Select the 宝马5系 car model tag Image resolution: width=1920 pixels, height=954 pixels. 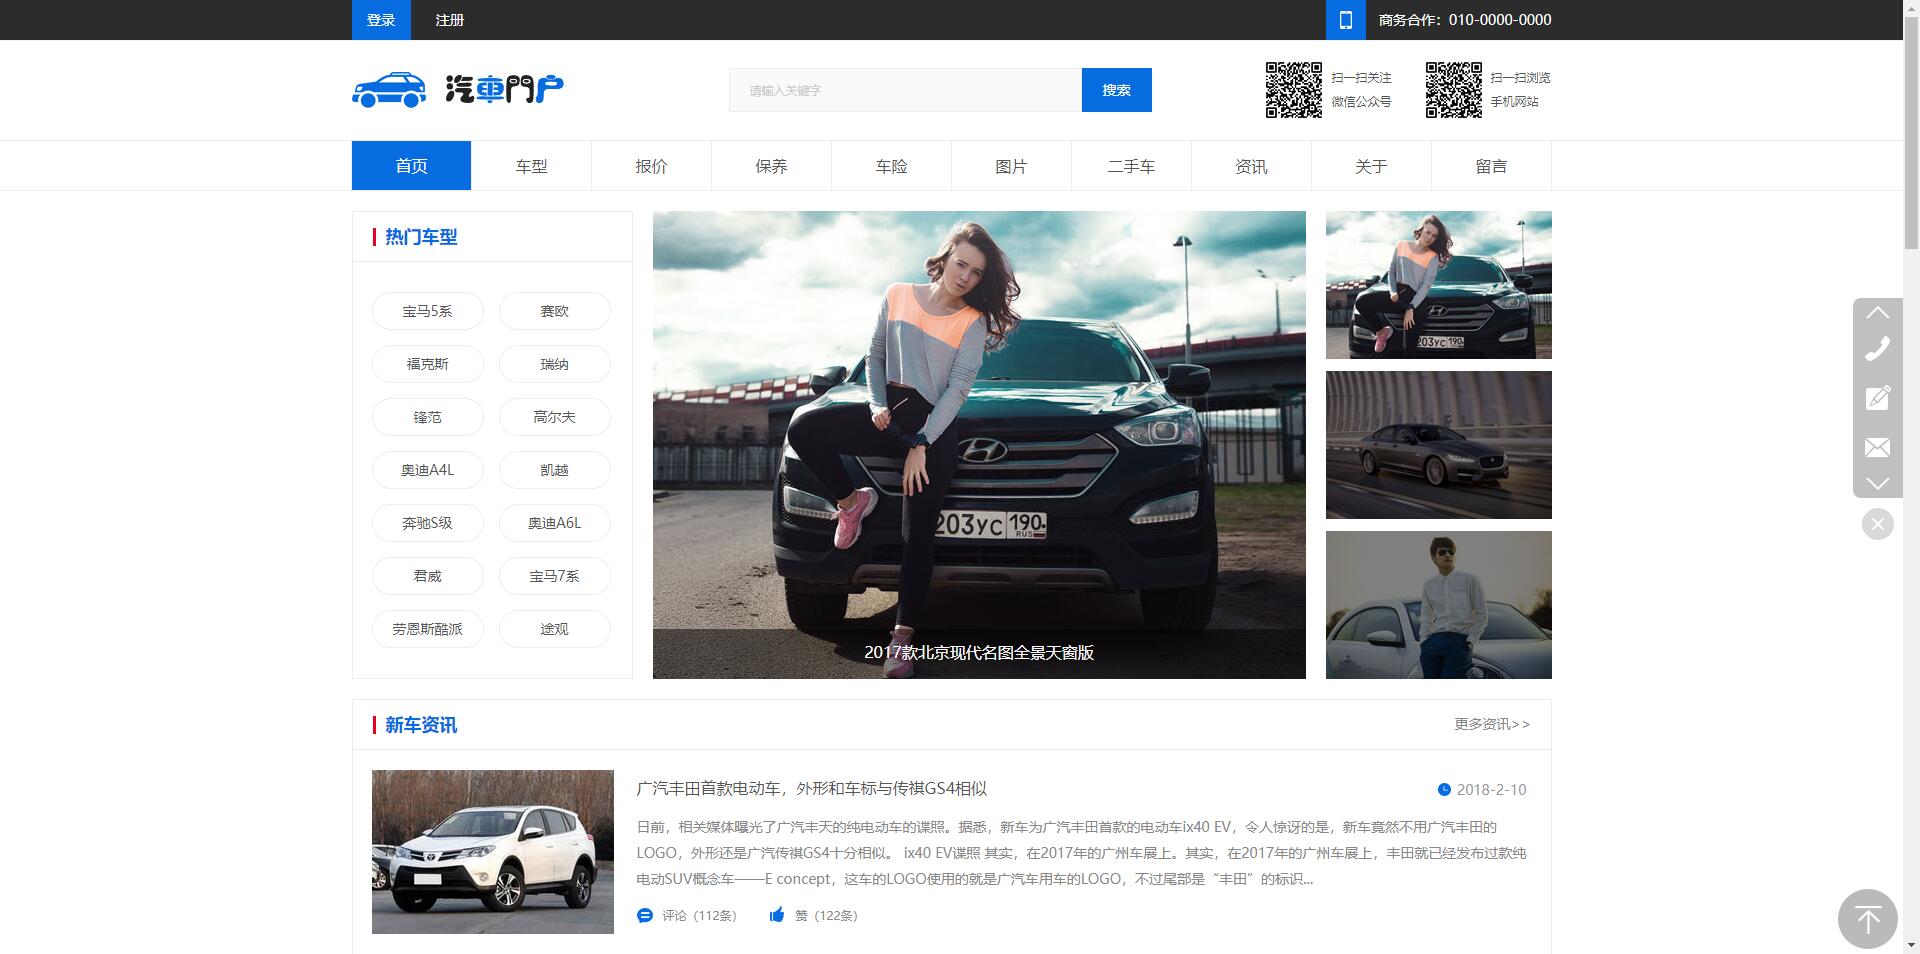(427, 311)
